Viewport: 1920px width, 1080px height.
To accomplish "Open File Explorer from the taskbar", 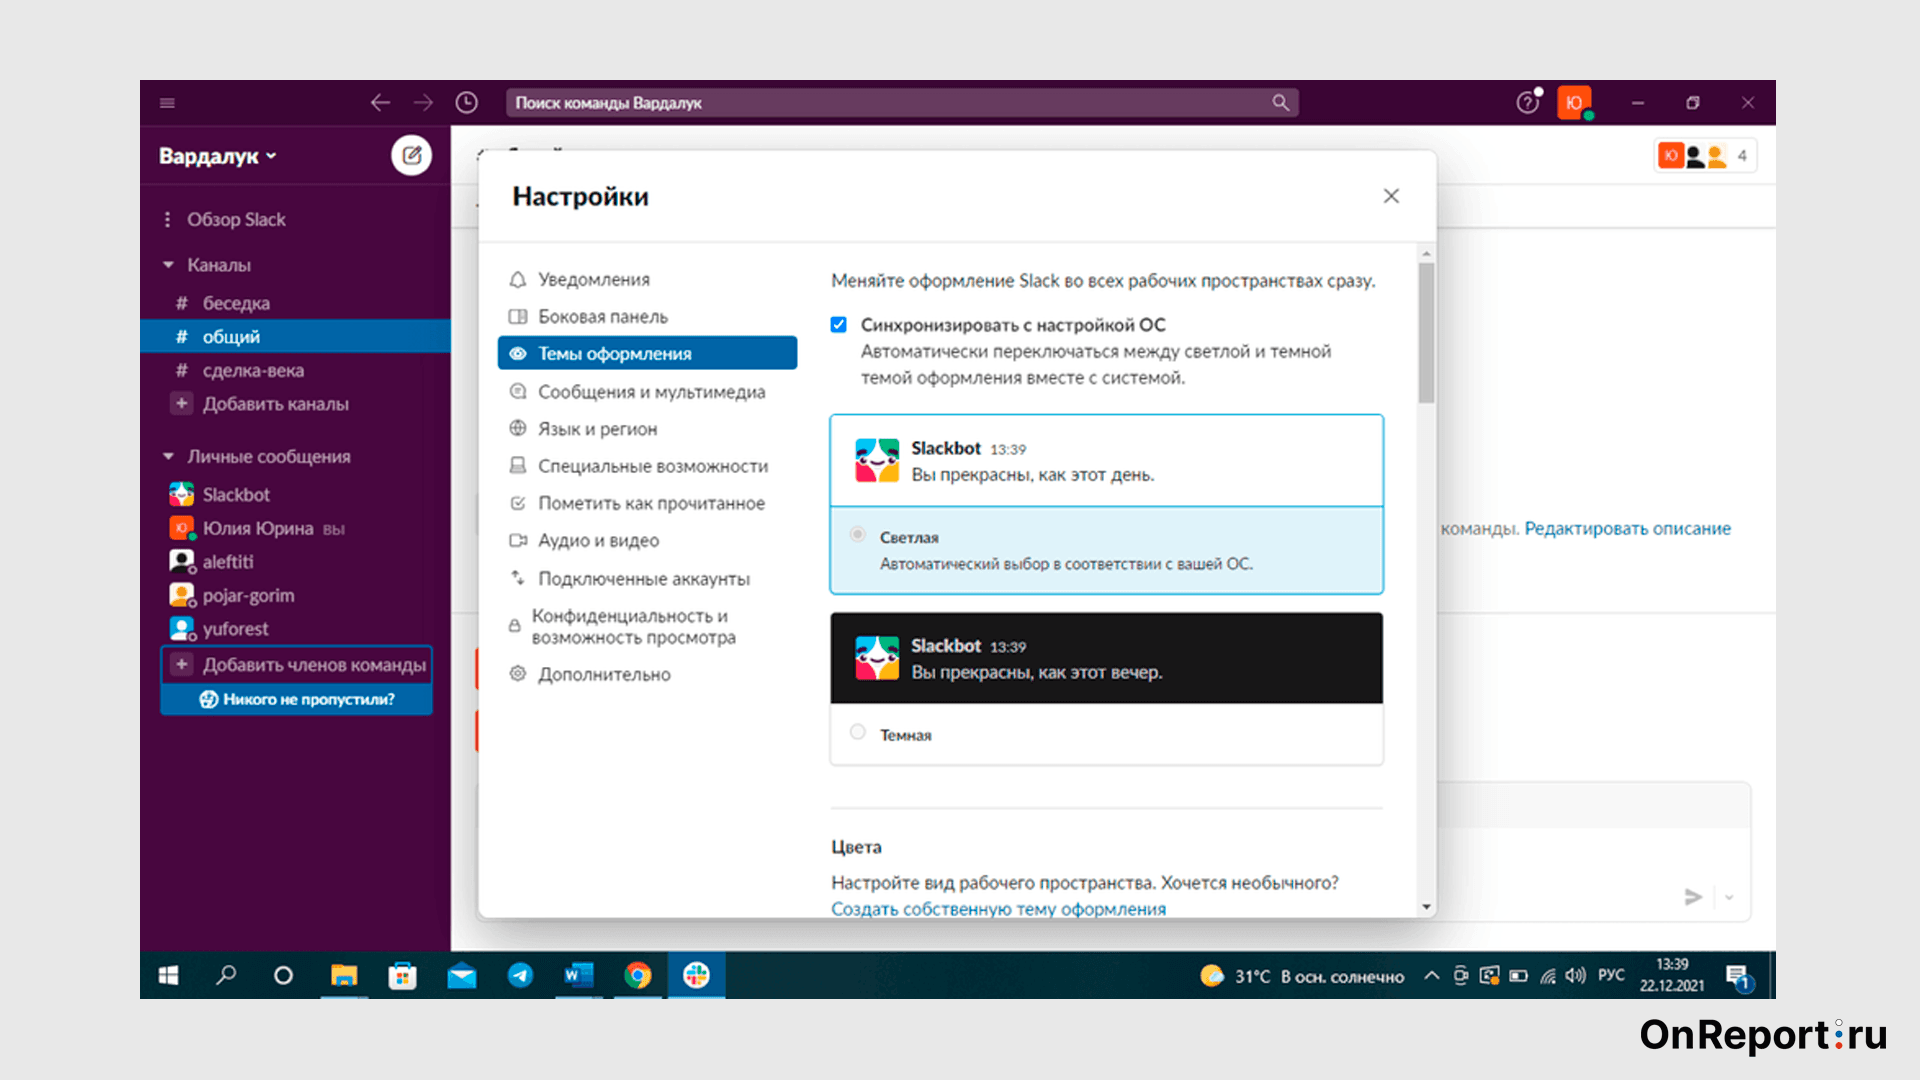I will (x=344, y=975).
